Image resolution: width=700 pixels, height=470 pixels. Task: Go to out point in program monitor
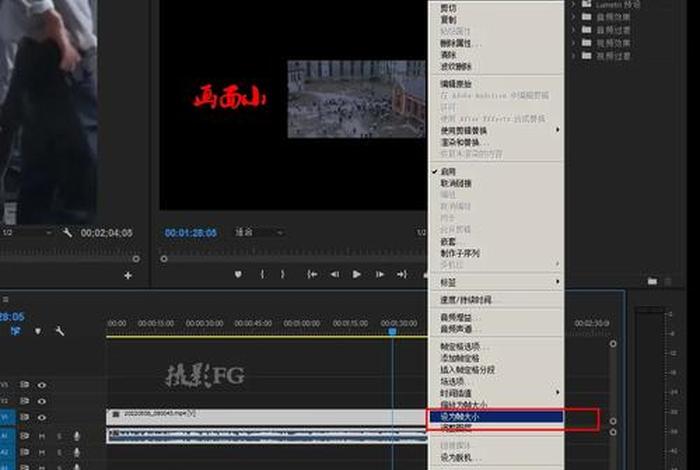point(401,274)
